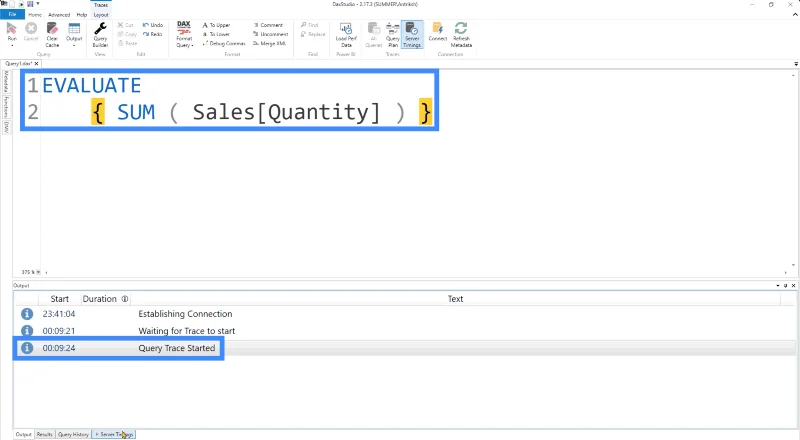The height and width of the screenshot is (440, 800).
Task: Click the Start column header
Action: [x=60, y=299]
